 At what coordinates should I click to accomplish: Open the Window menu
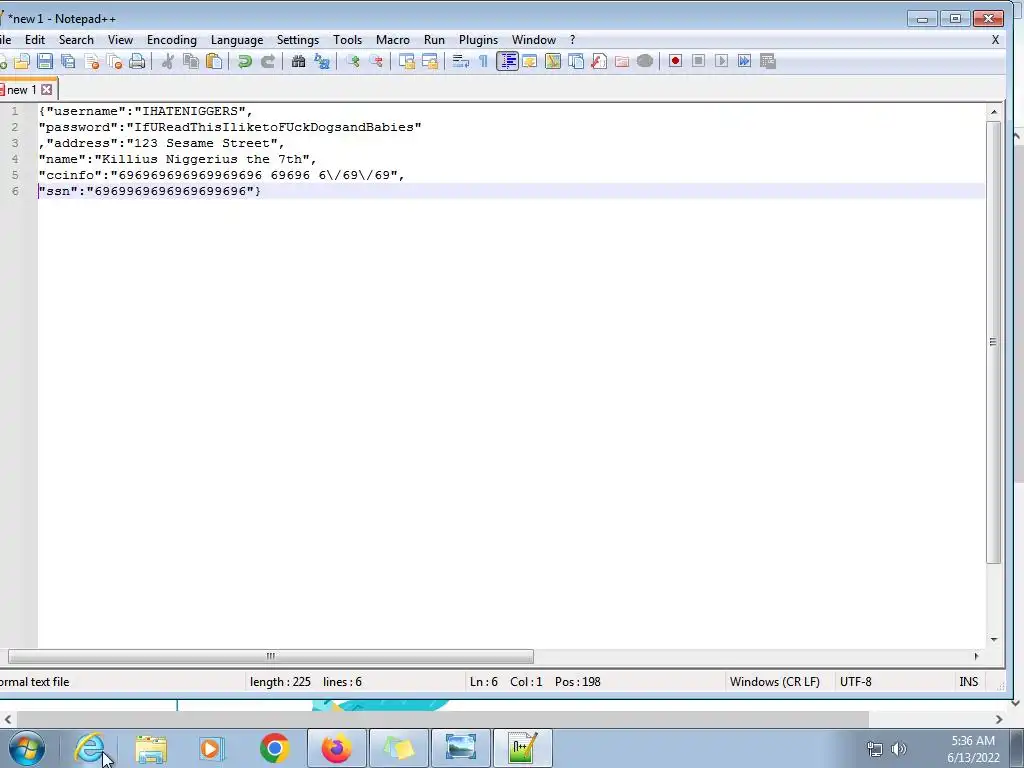[x=534, y=40]
